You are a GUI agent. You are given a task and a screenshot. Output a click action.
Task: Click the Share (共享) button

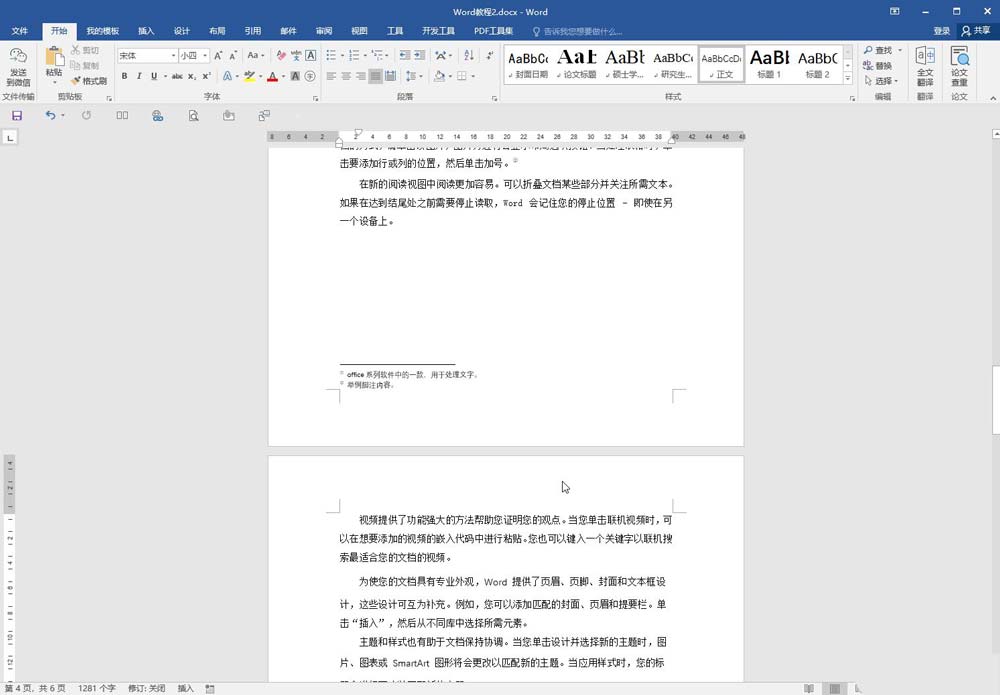[x=976, y=31]
